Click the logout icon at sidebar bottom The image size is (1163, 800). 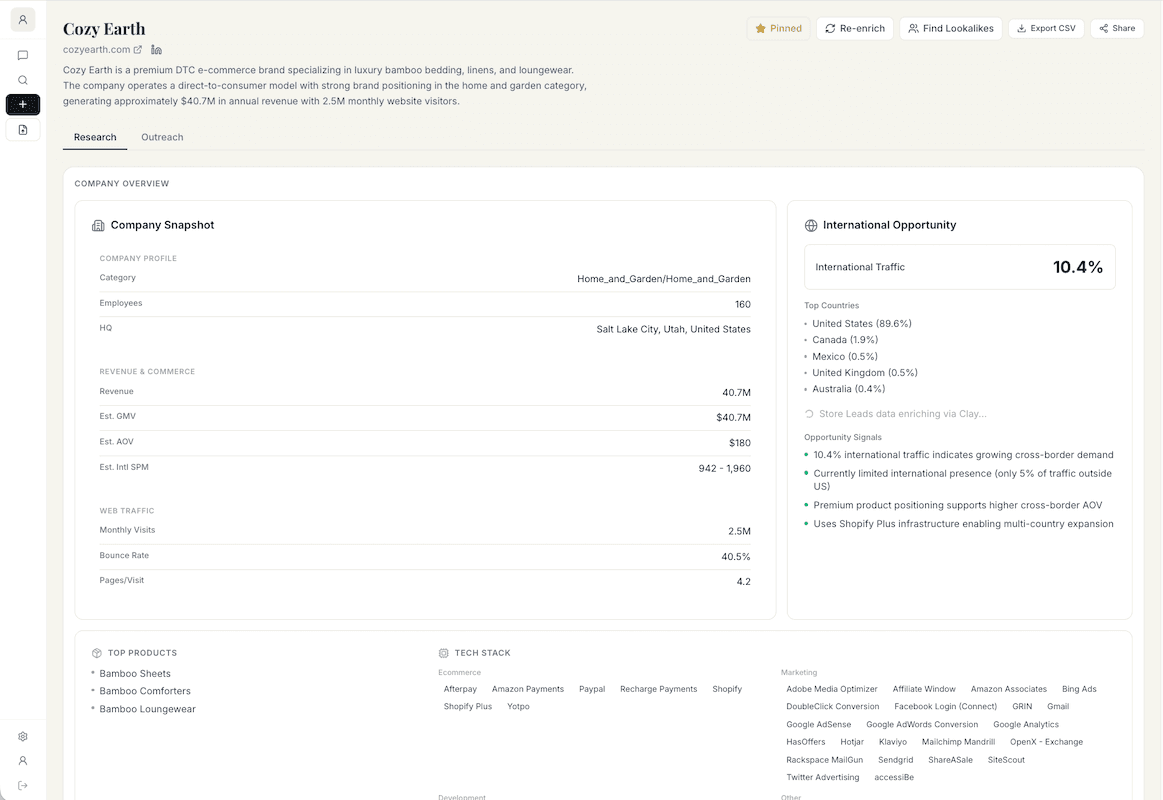(22, 785)
